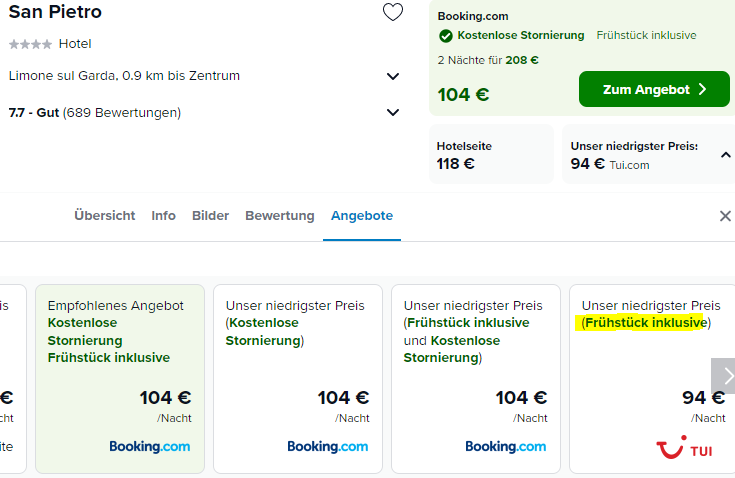Choose the Kostenlose Stornierung only Booking.com card

(x=298, y=379)
